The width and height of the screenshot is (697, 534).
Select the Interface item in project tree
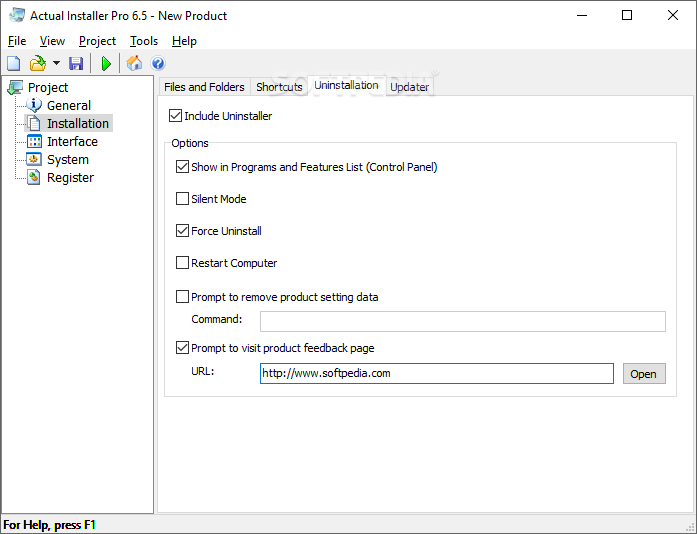click(x=72, y=142)
